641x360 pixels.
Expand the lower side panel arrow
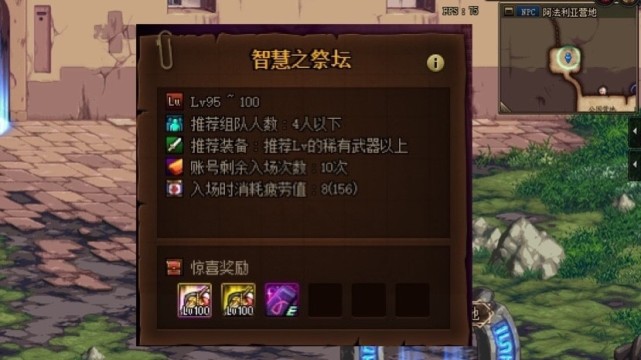click(x=634, y=165)
